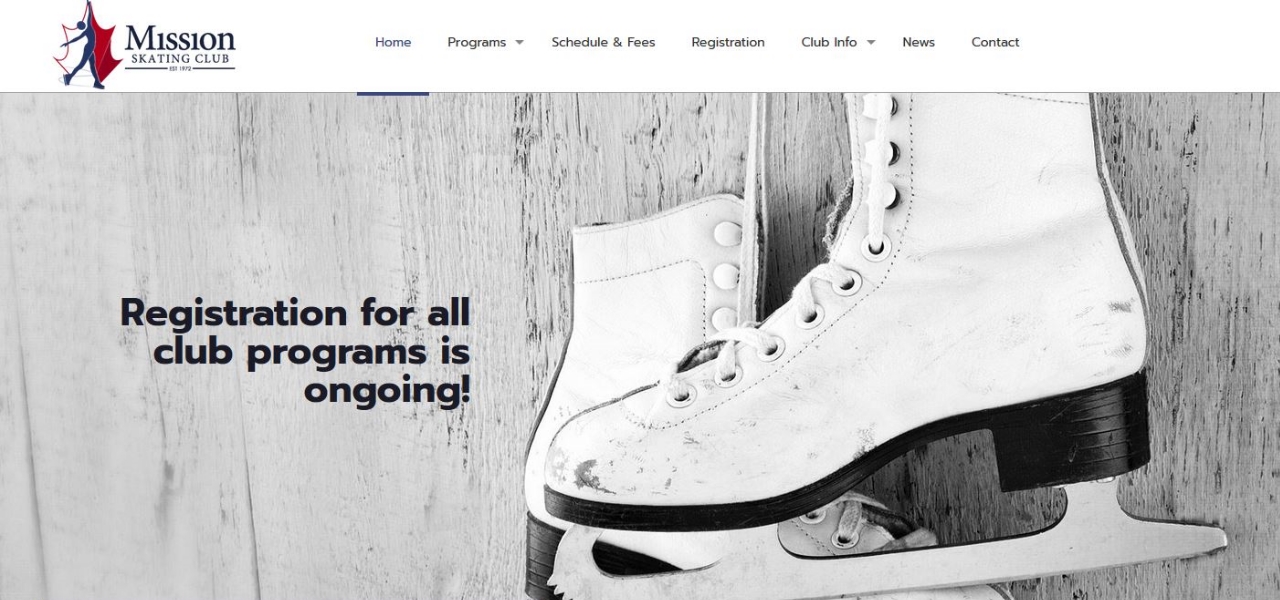1280x600 pixels.
Task: Visit the News page
Action: [x=918, y=42]
